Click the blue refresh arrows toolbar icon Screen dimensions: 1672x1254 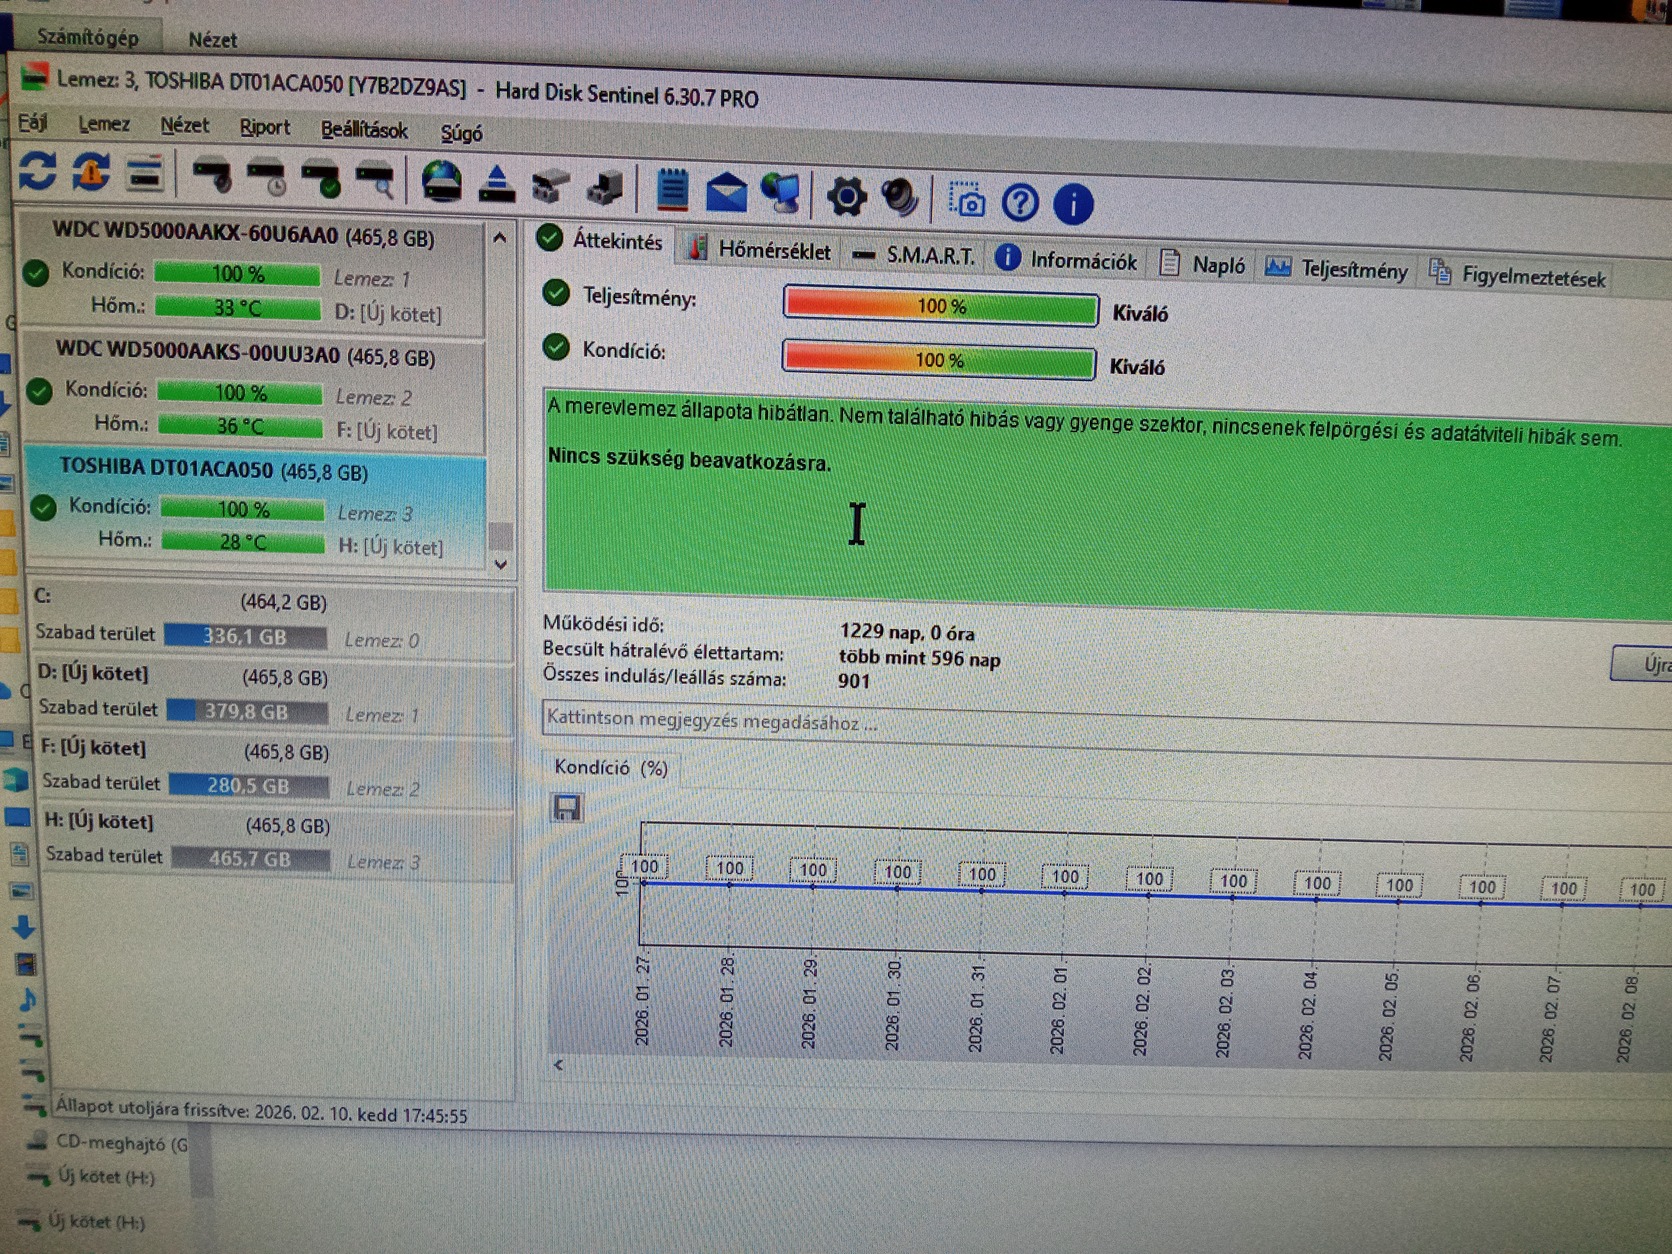[38, 170]
